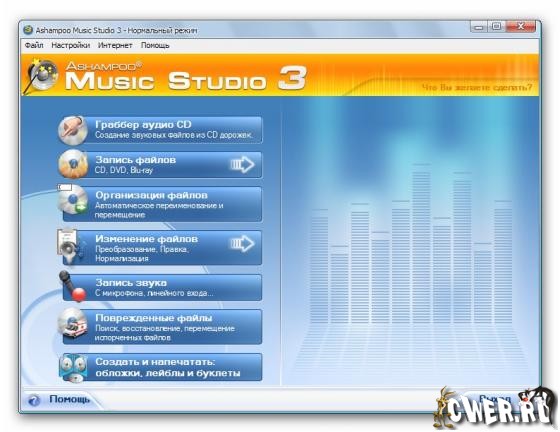Click the microphone icon for Запись звука
The width and height of the screenshot is (560, 432).
pyautogui.click(x=72, y=286)
